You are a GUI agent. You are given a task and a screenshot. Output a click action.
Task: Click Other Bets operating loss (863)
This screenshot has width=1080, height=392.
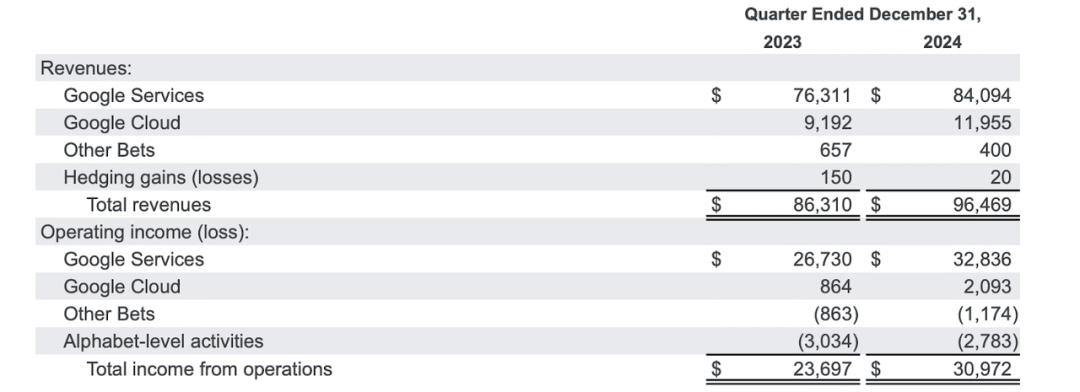836,314
